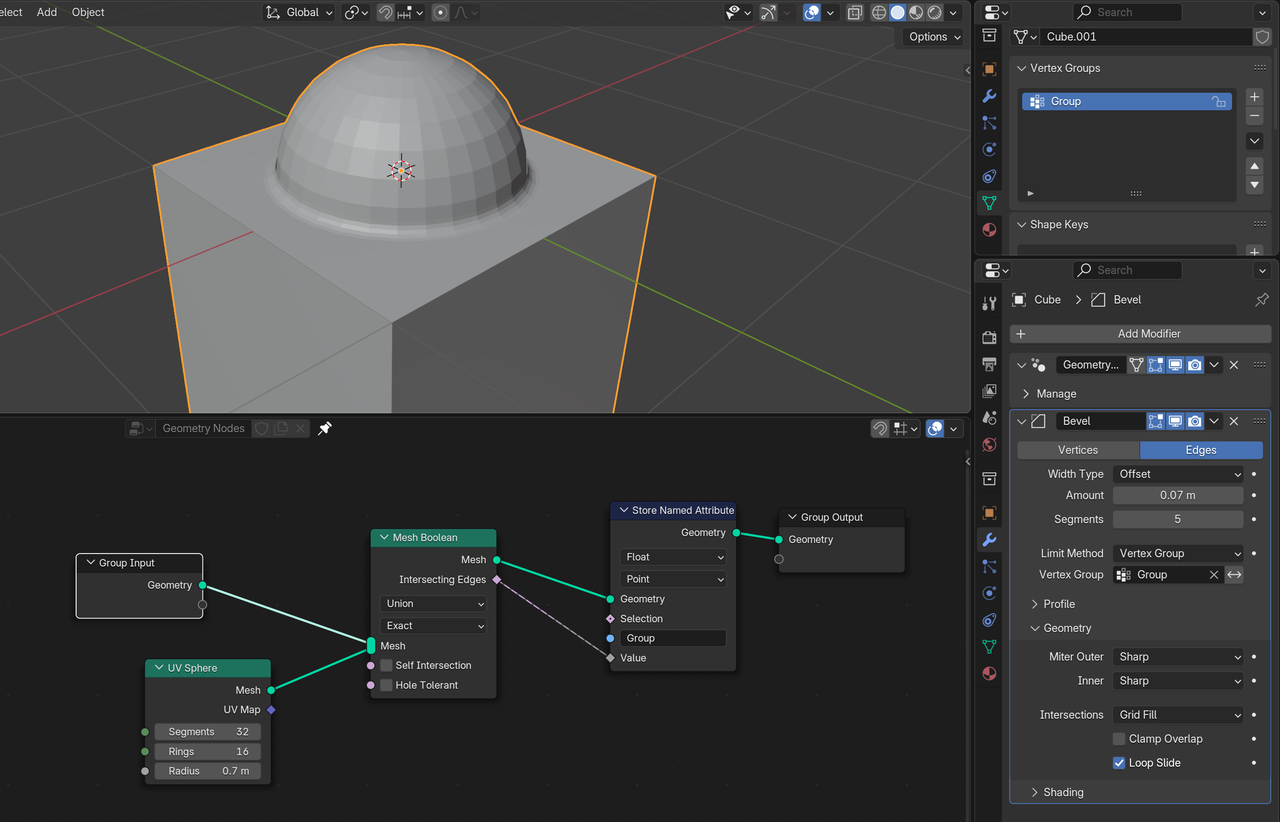Viewport: 1280px width, 822px height.
Task: Open the Width Type Offset dropdown
Action: click(x=1178, y=474)
